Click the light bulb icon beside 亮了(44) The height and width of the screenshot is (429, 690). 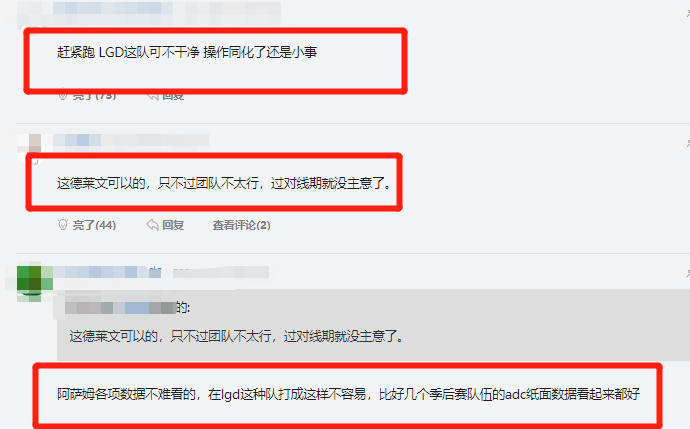63,224
